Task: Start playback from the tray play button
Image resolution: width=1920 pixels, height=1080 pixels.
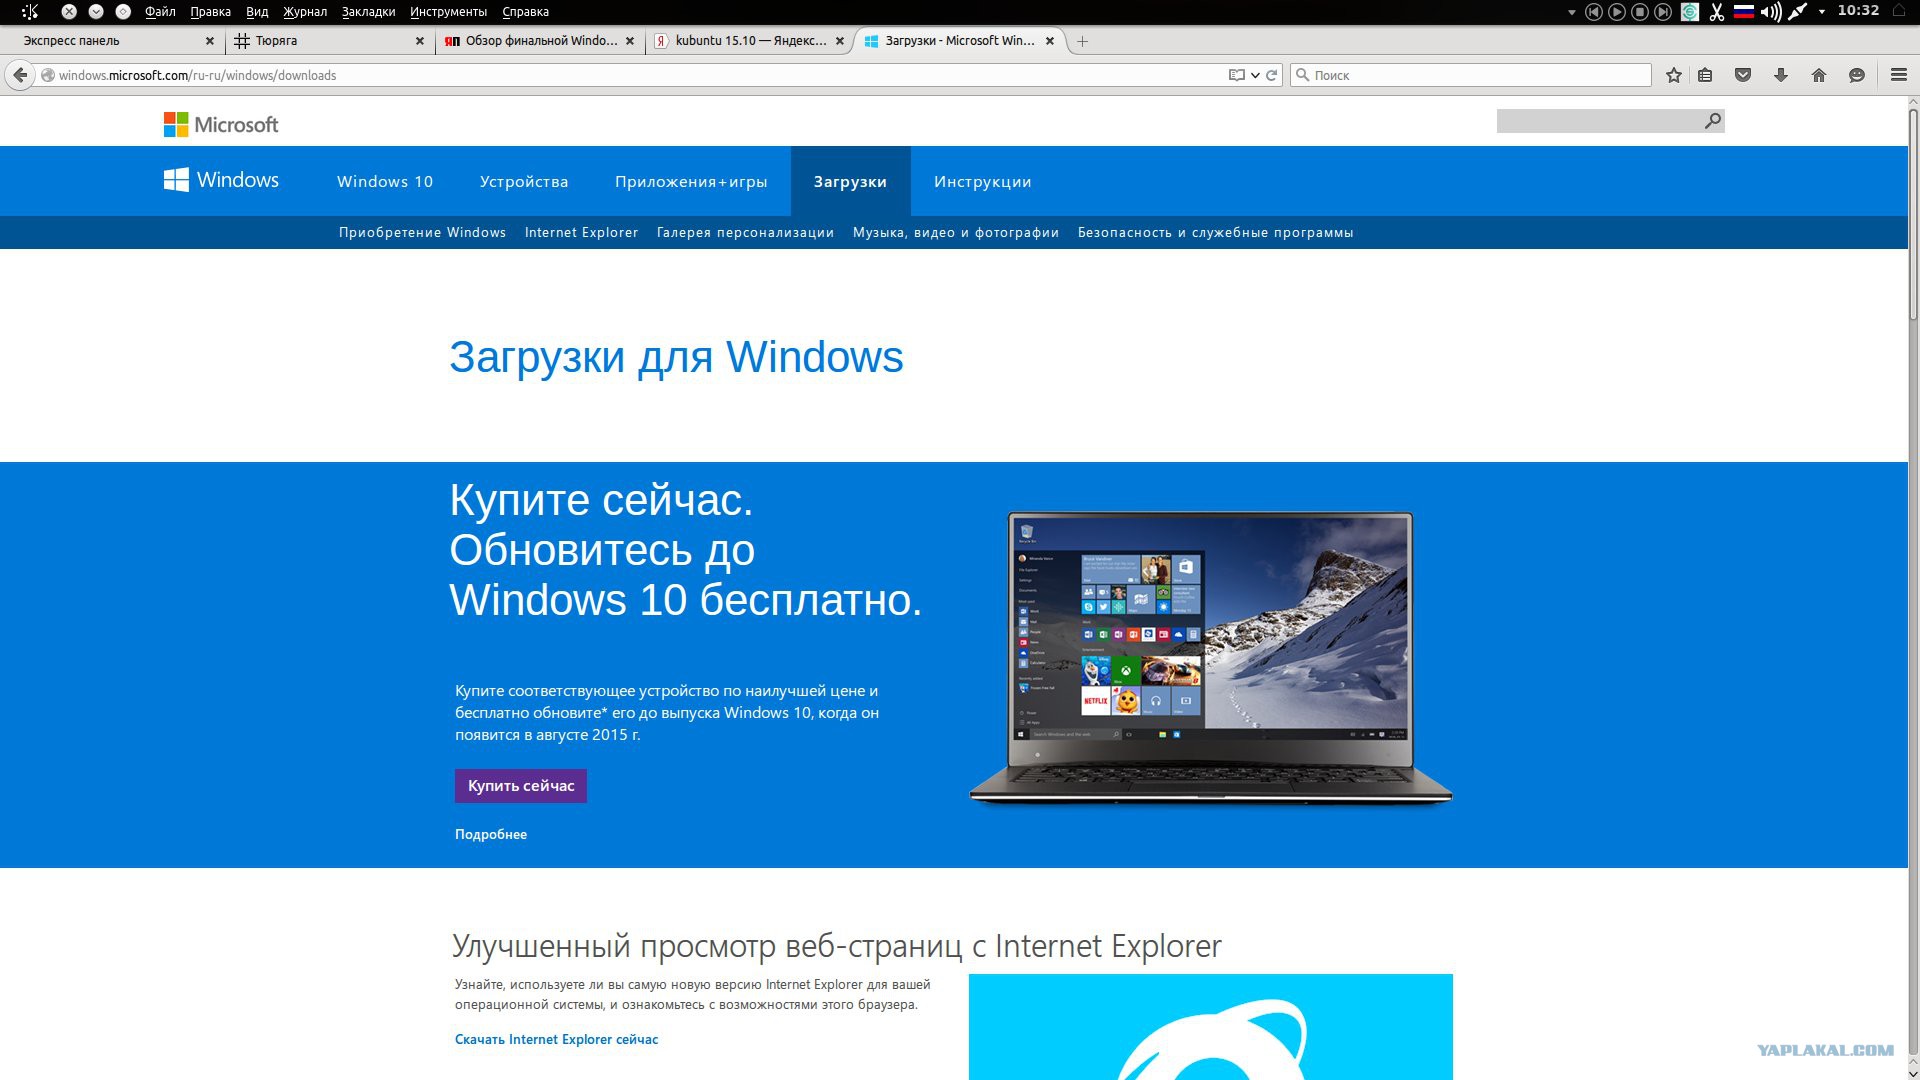Action: 1617,12
